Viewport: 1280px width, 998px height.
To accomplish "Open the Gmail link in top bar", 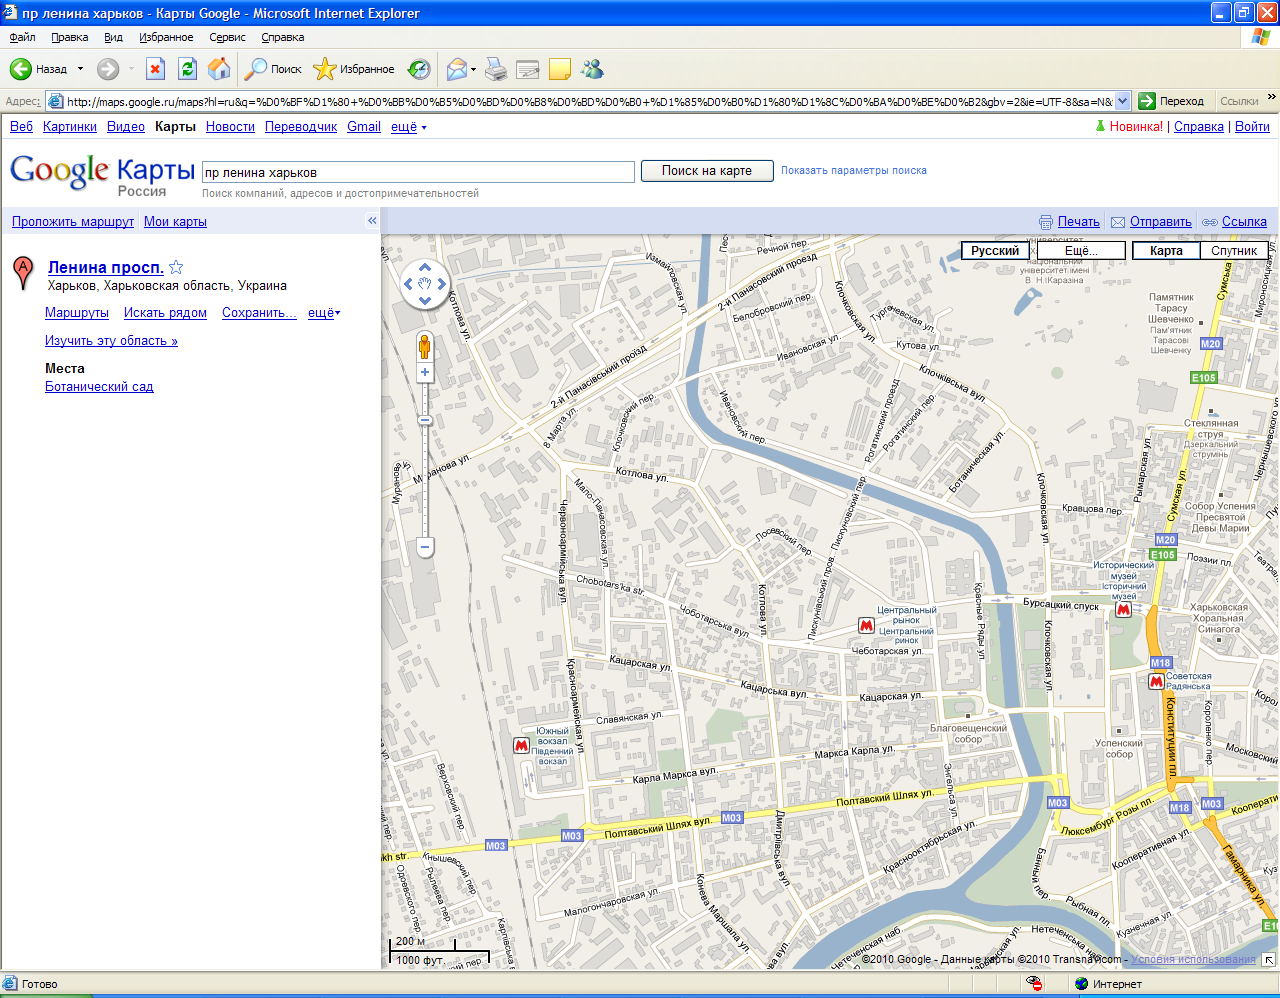I will click(364, 127).
